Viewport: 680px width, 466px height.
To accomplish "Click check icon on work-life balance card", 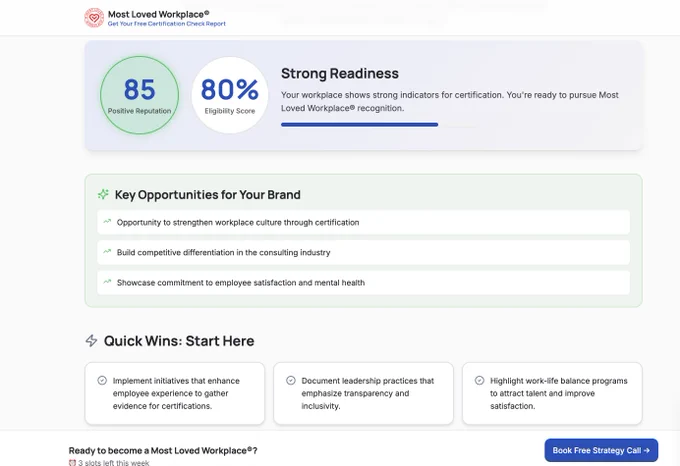I will tap(479, 380).
